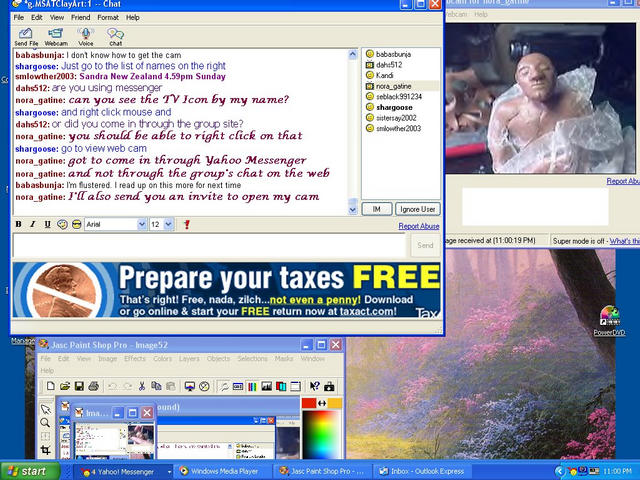The image size is (640, 480).
Task: Open the Masks menu in Paint Shop Pro
Action: pos(284,358)
